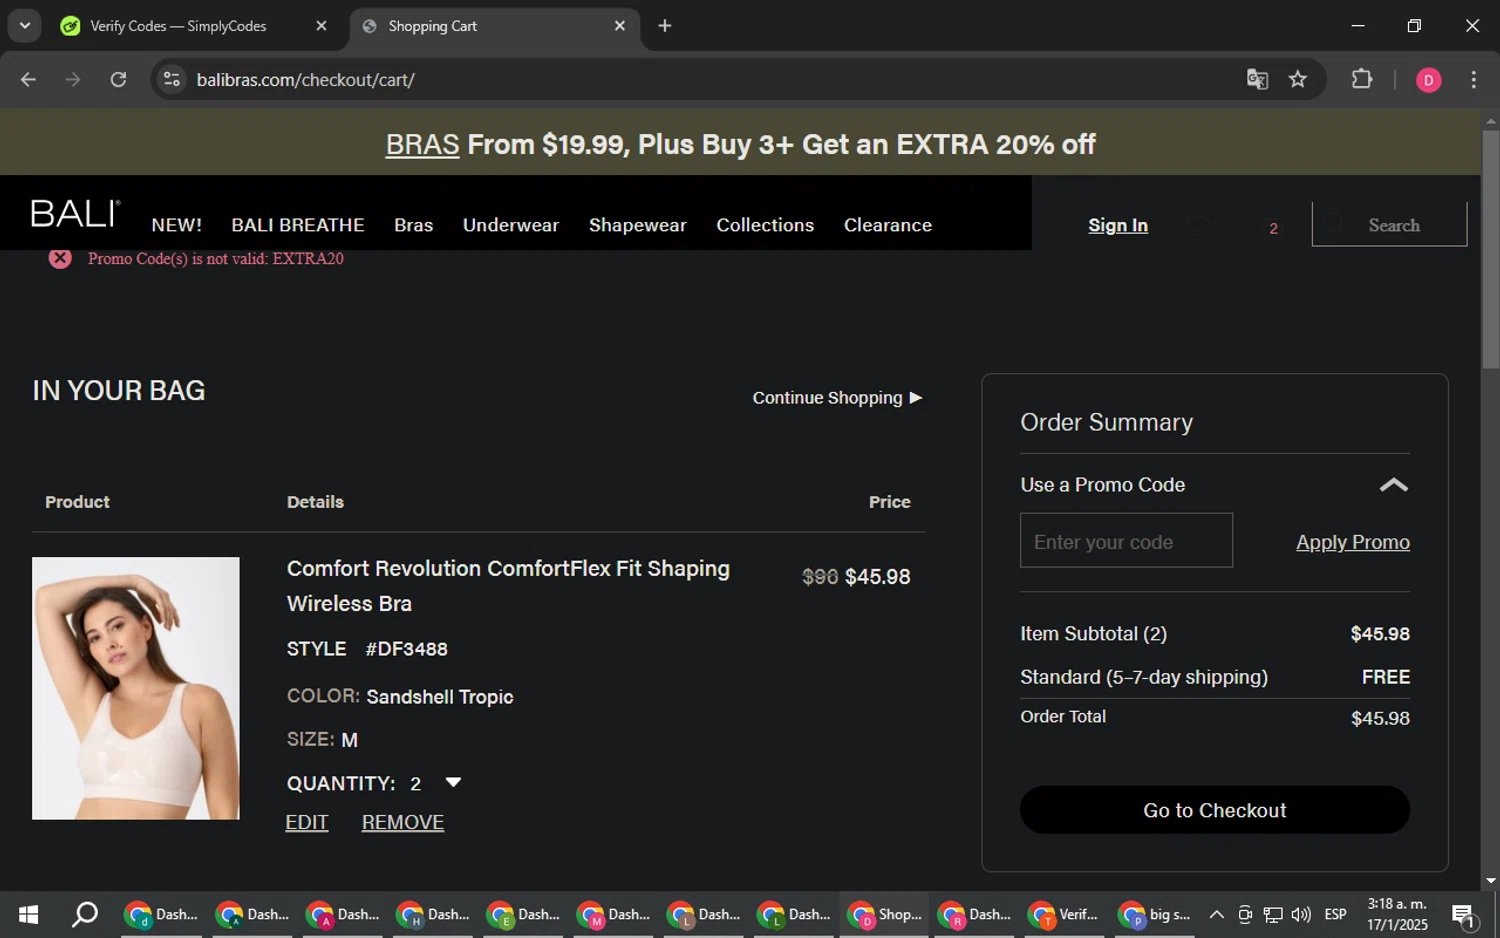Open the Collections menu
Viewport: 1500px width, 938px height.
765,225
